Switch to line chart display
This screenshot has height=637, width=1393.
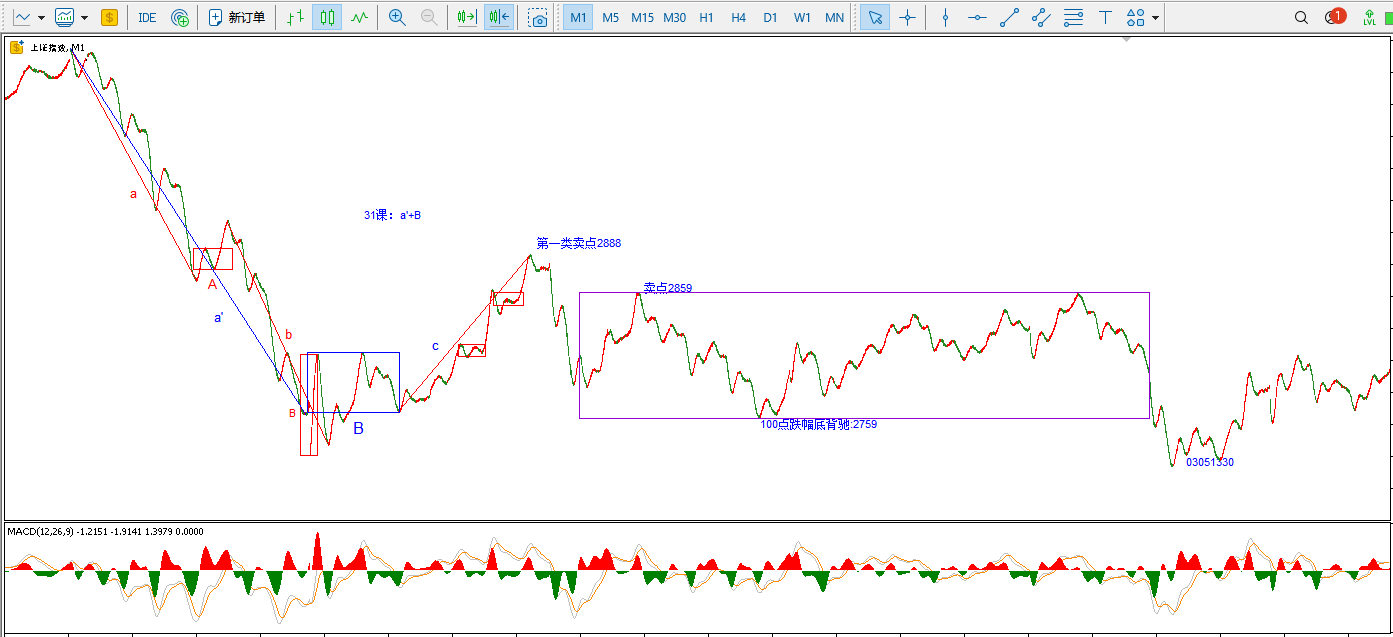click(359, 17)
